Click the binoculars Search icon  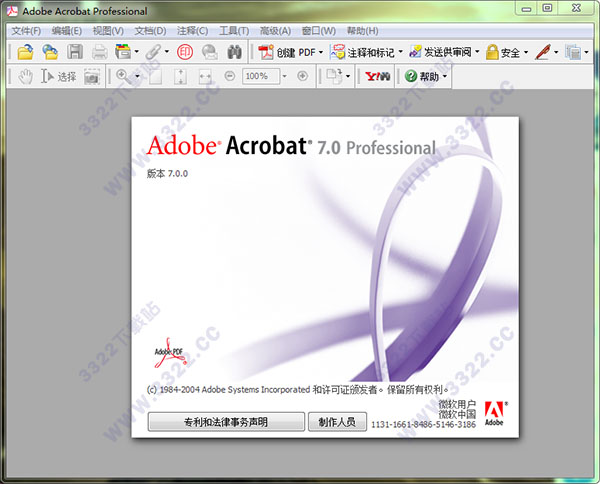pos(236,51)
